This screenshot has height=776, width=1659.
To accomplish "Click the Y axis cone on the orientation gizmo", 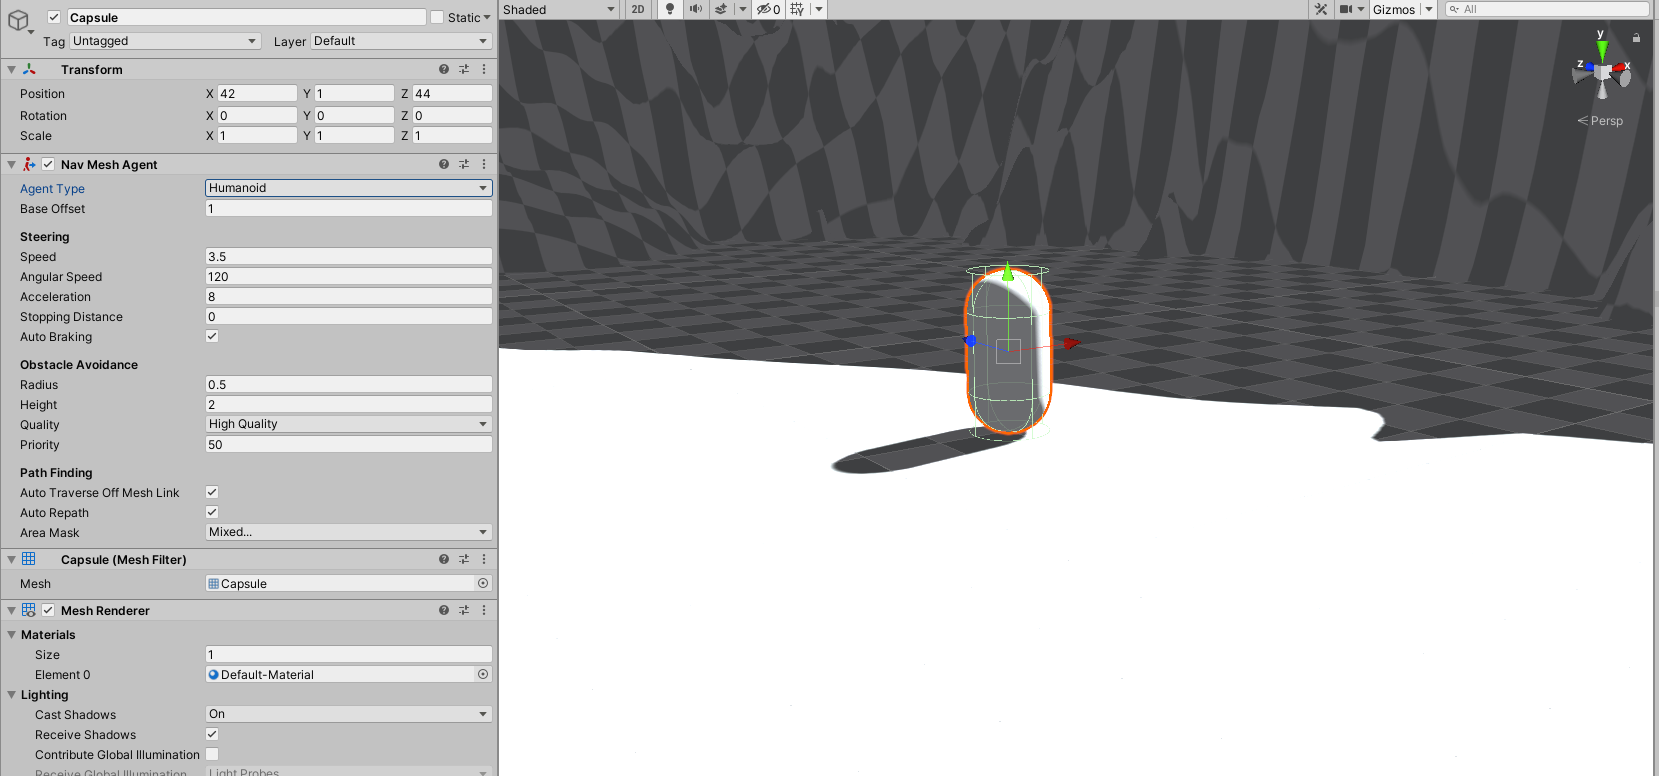I will tap(1602, 49).
